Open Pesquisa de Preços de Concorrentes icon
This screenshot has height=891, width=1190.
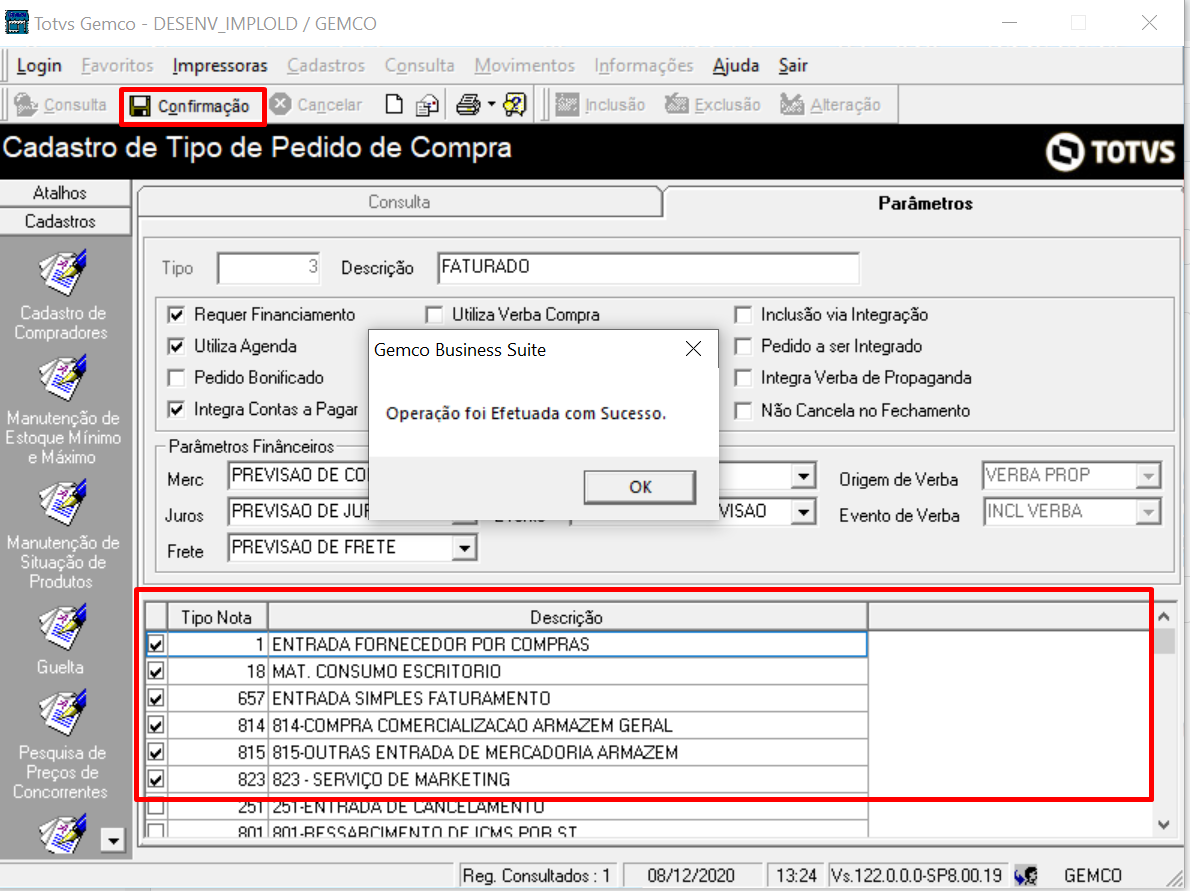click(62, 713)
